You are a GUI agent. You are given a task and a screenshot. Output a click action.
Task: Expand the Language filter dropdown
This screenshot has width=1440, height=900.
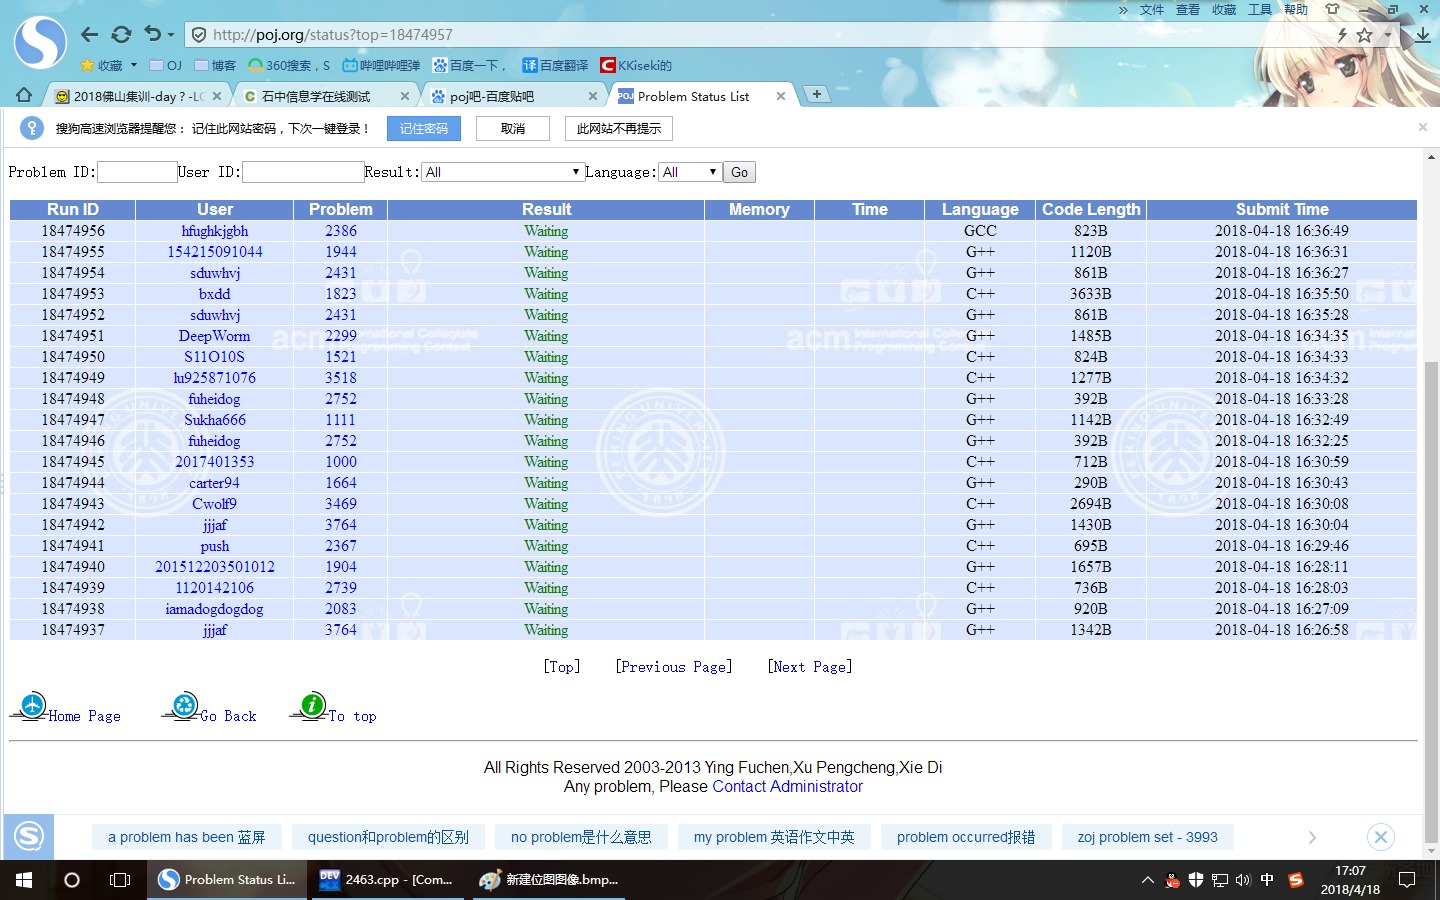[x=689, y=172]
